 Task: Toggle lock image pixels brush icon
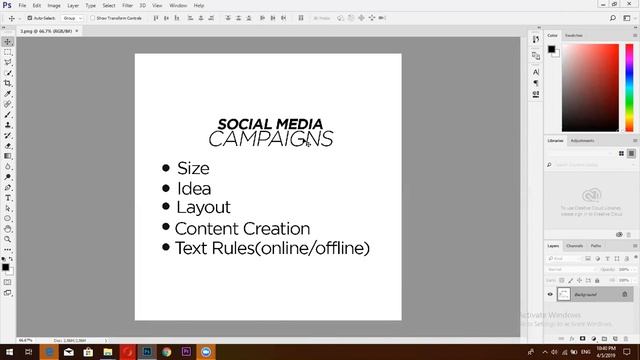pos(571,280)
